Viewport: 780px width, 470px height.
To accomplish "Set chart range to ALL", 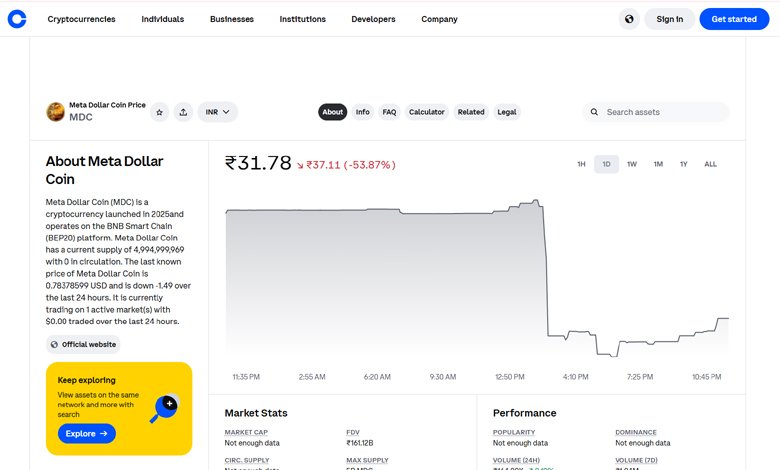I will pos(710,164).
